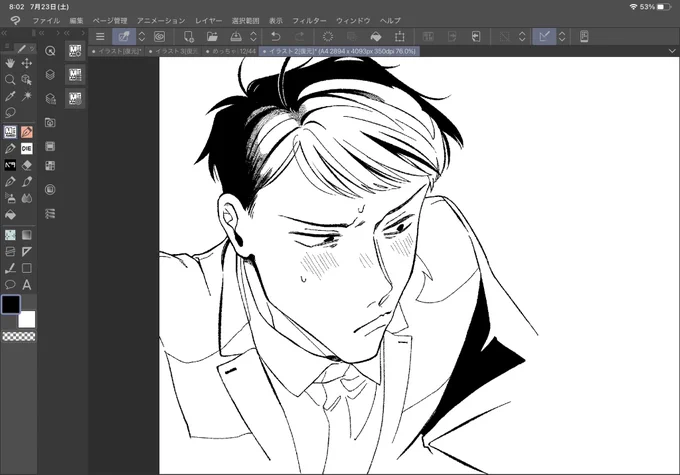
Task: Open the Sub View camera palette icon
Action: click(x=50, y=123)
